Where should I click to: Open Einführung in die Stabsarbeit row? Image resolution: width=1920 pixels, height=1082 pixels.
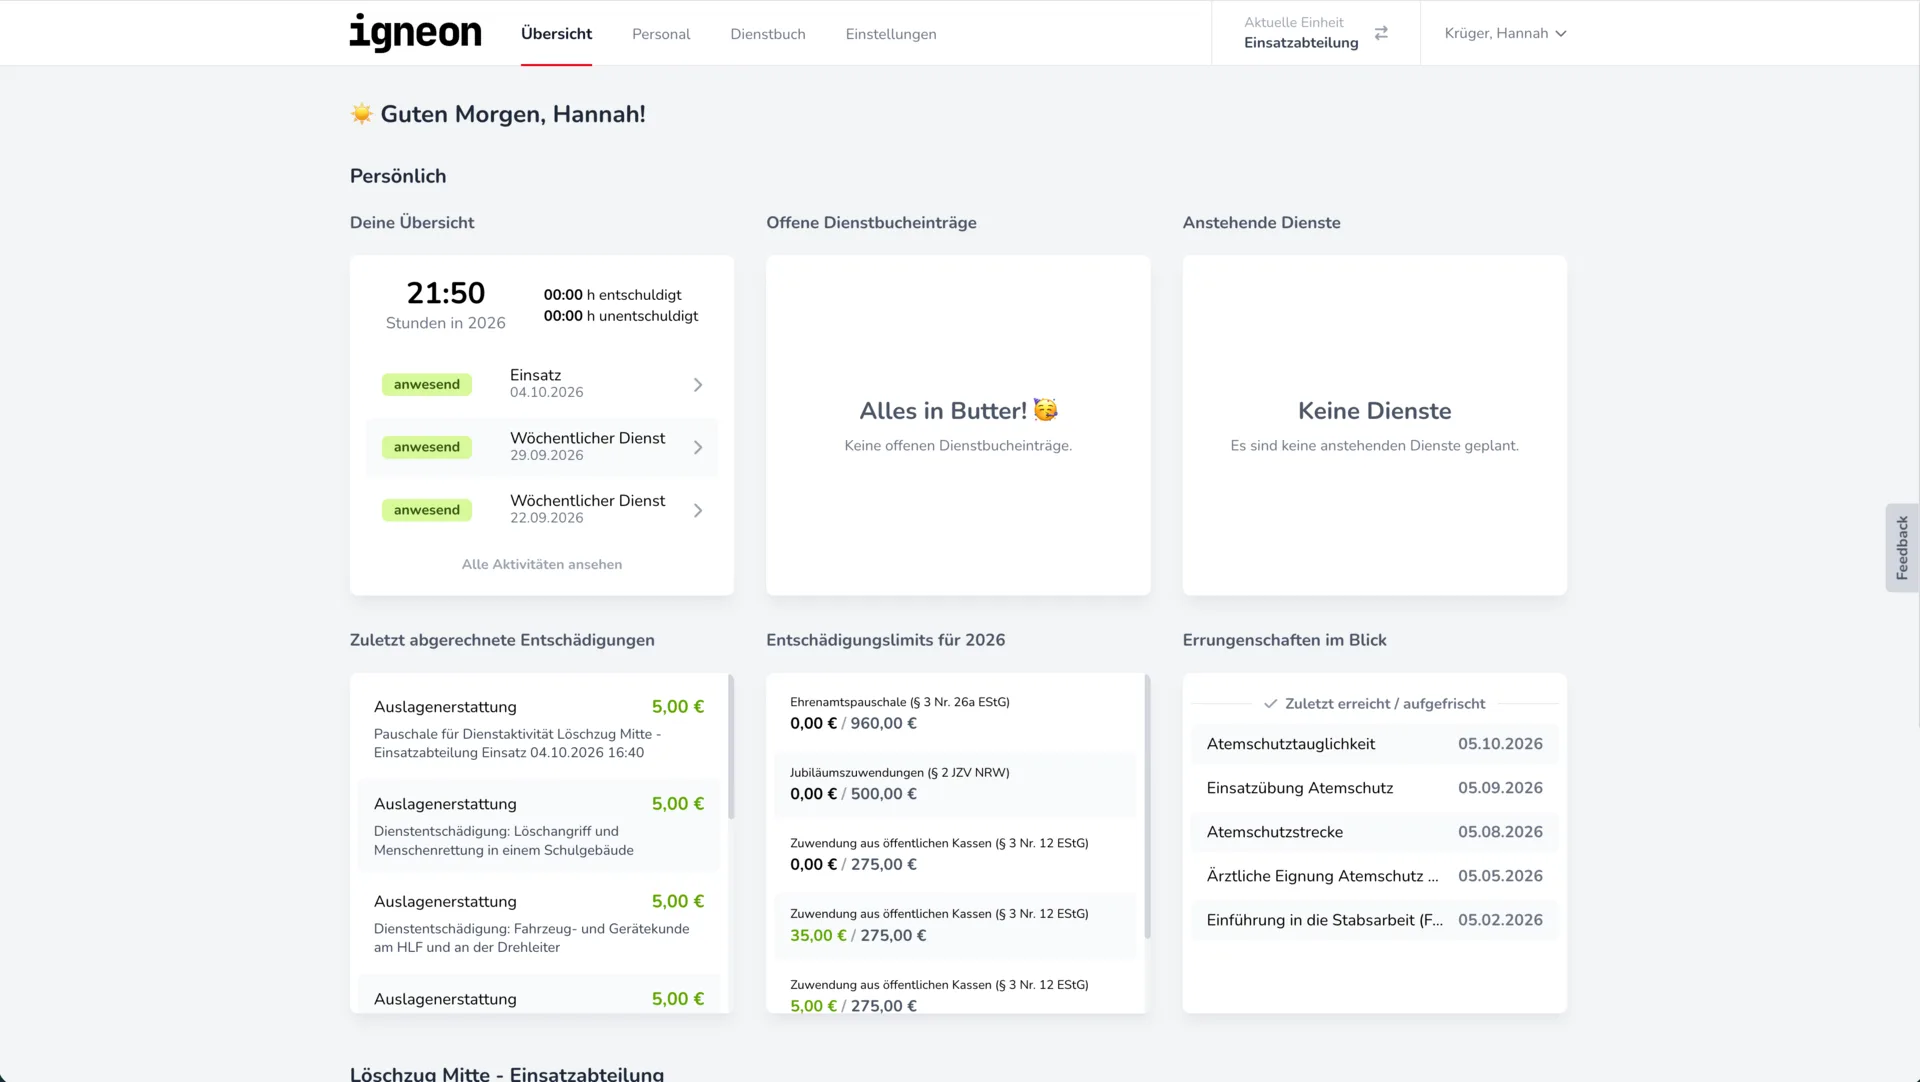[x=1374, y=920]
